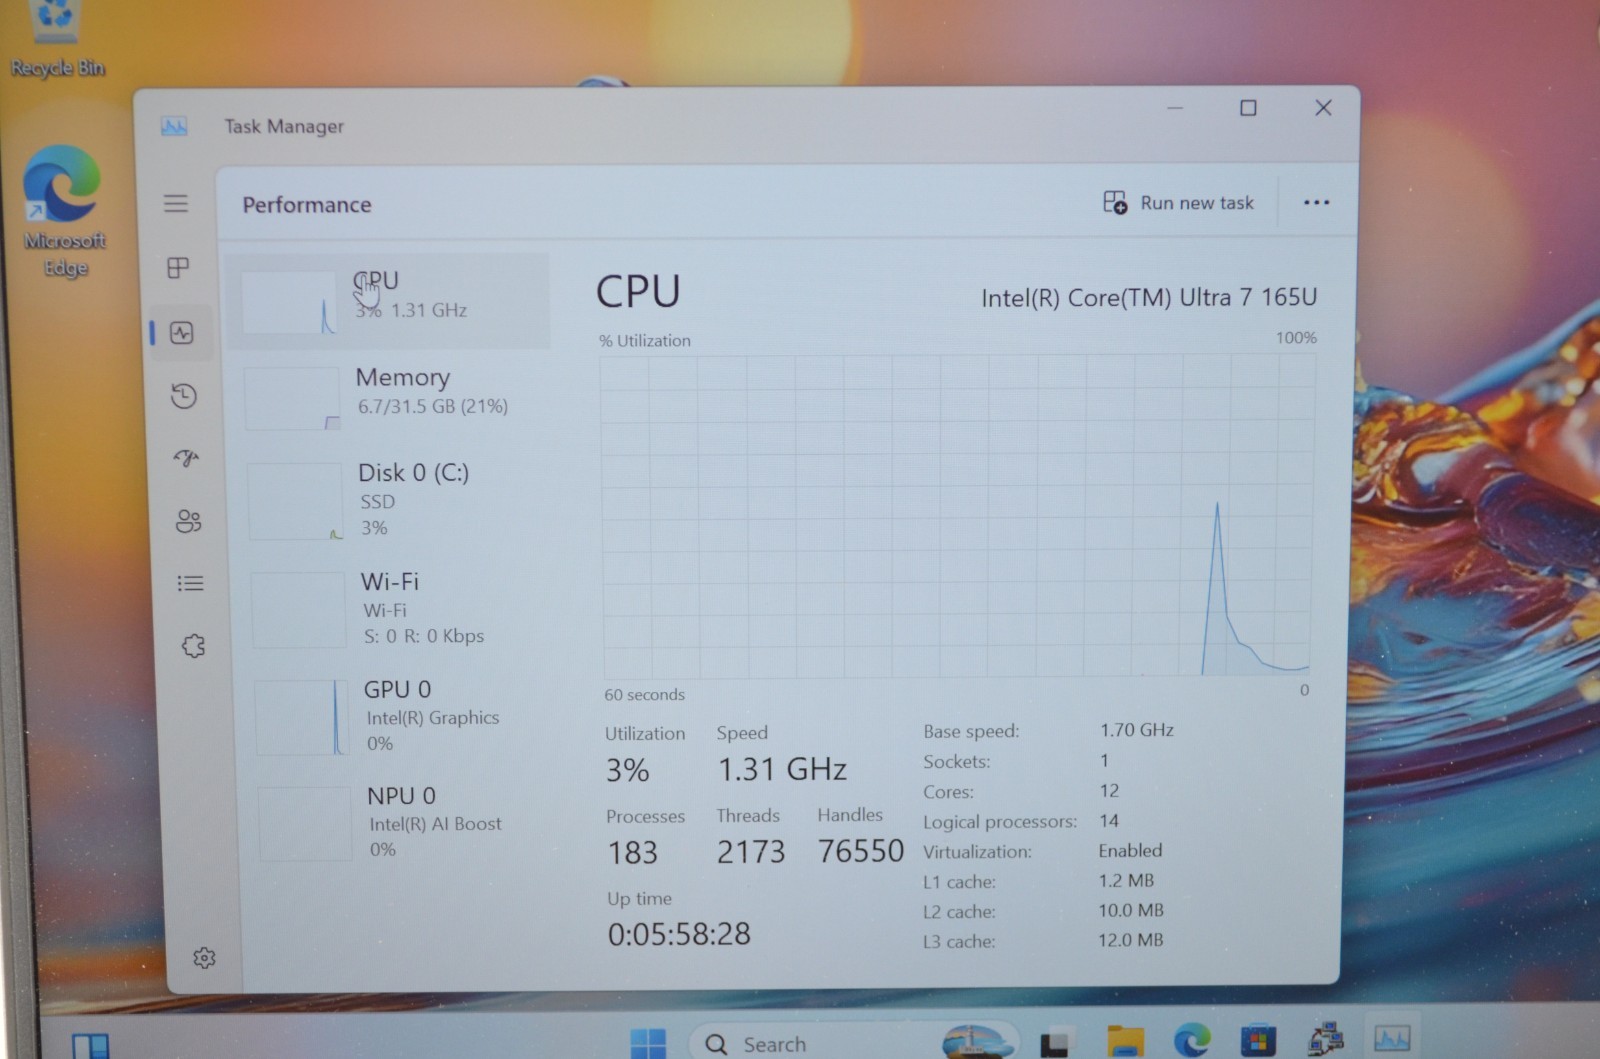Open File Explorer from the taskbar

click(x=1125, y=1042)
